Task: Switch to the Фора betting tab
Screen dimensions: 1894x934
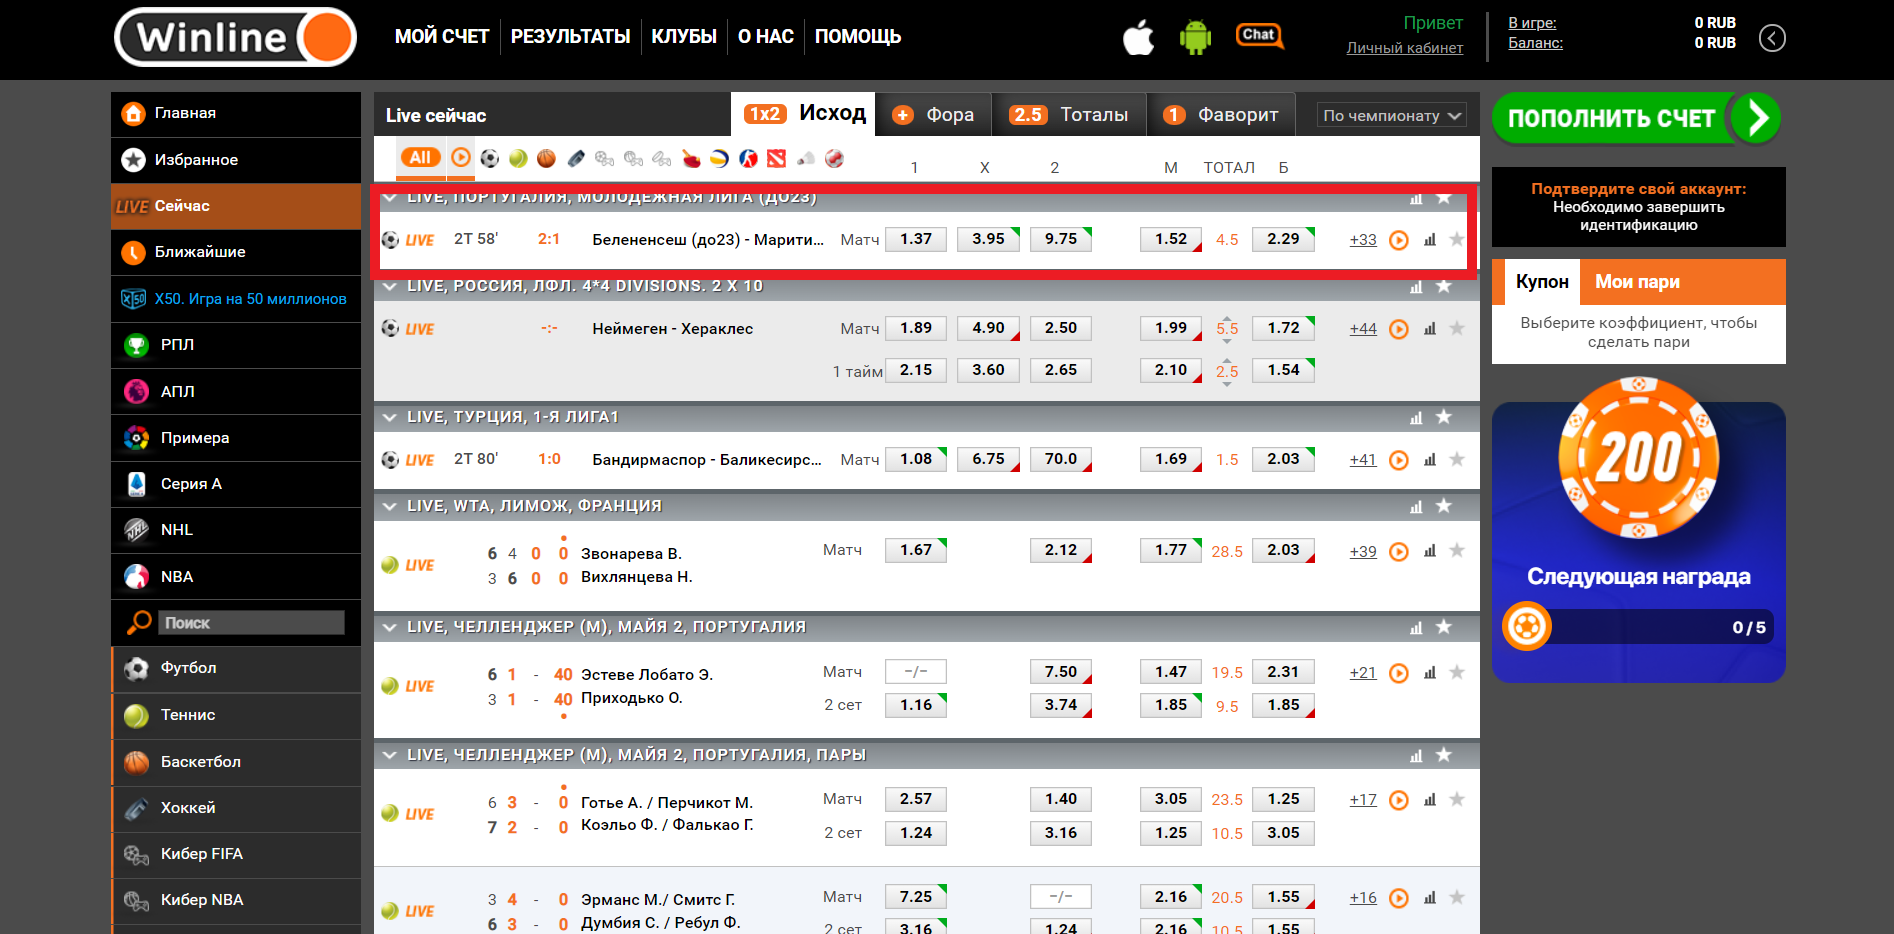Action: coord(934,115)
